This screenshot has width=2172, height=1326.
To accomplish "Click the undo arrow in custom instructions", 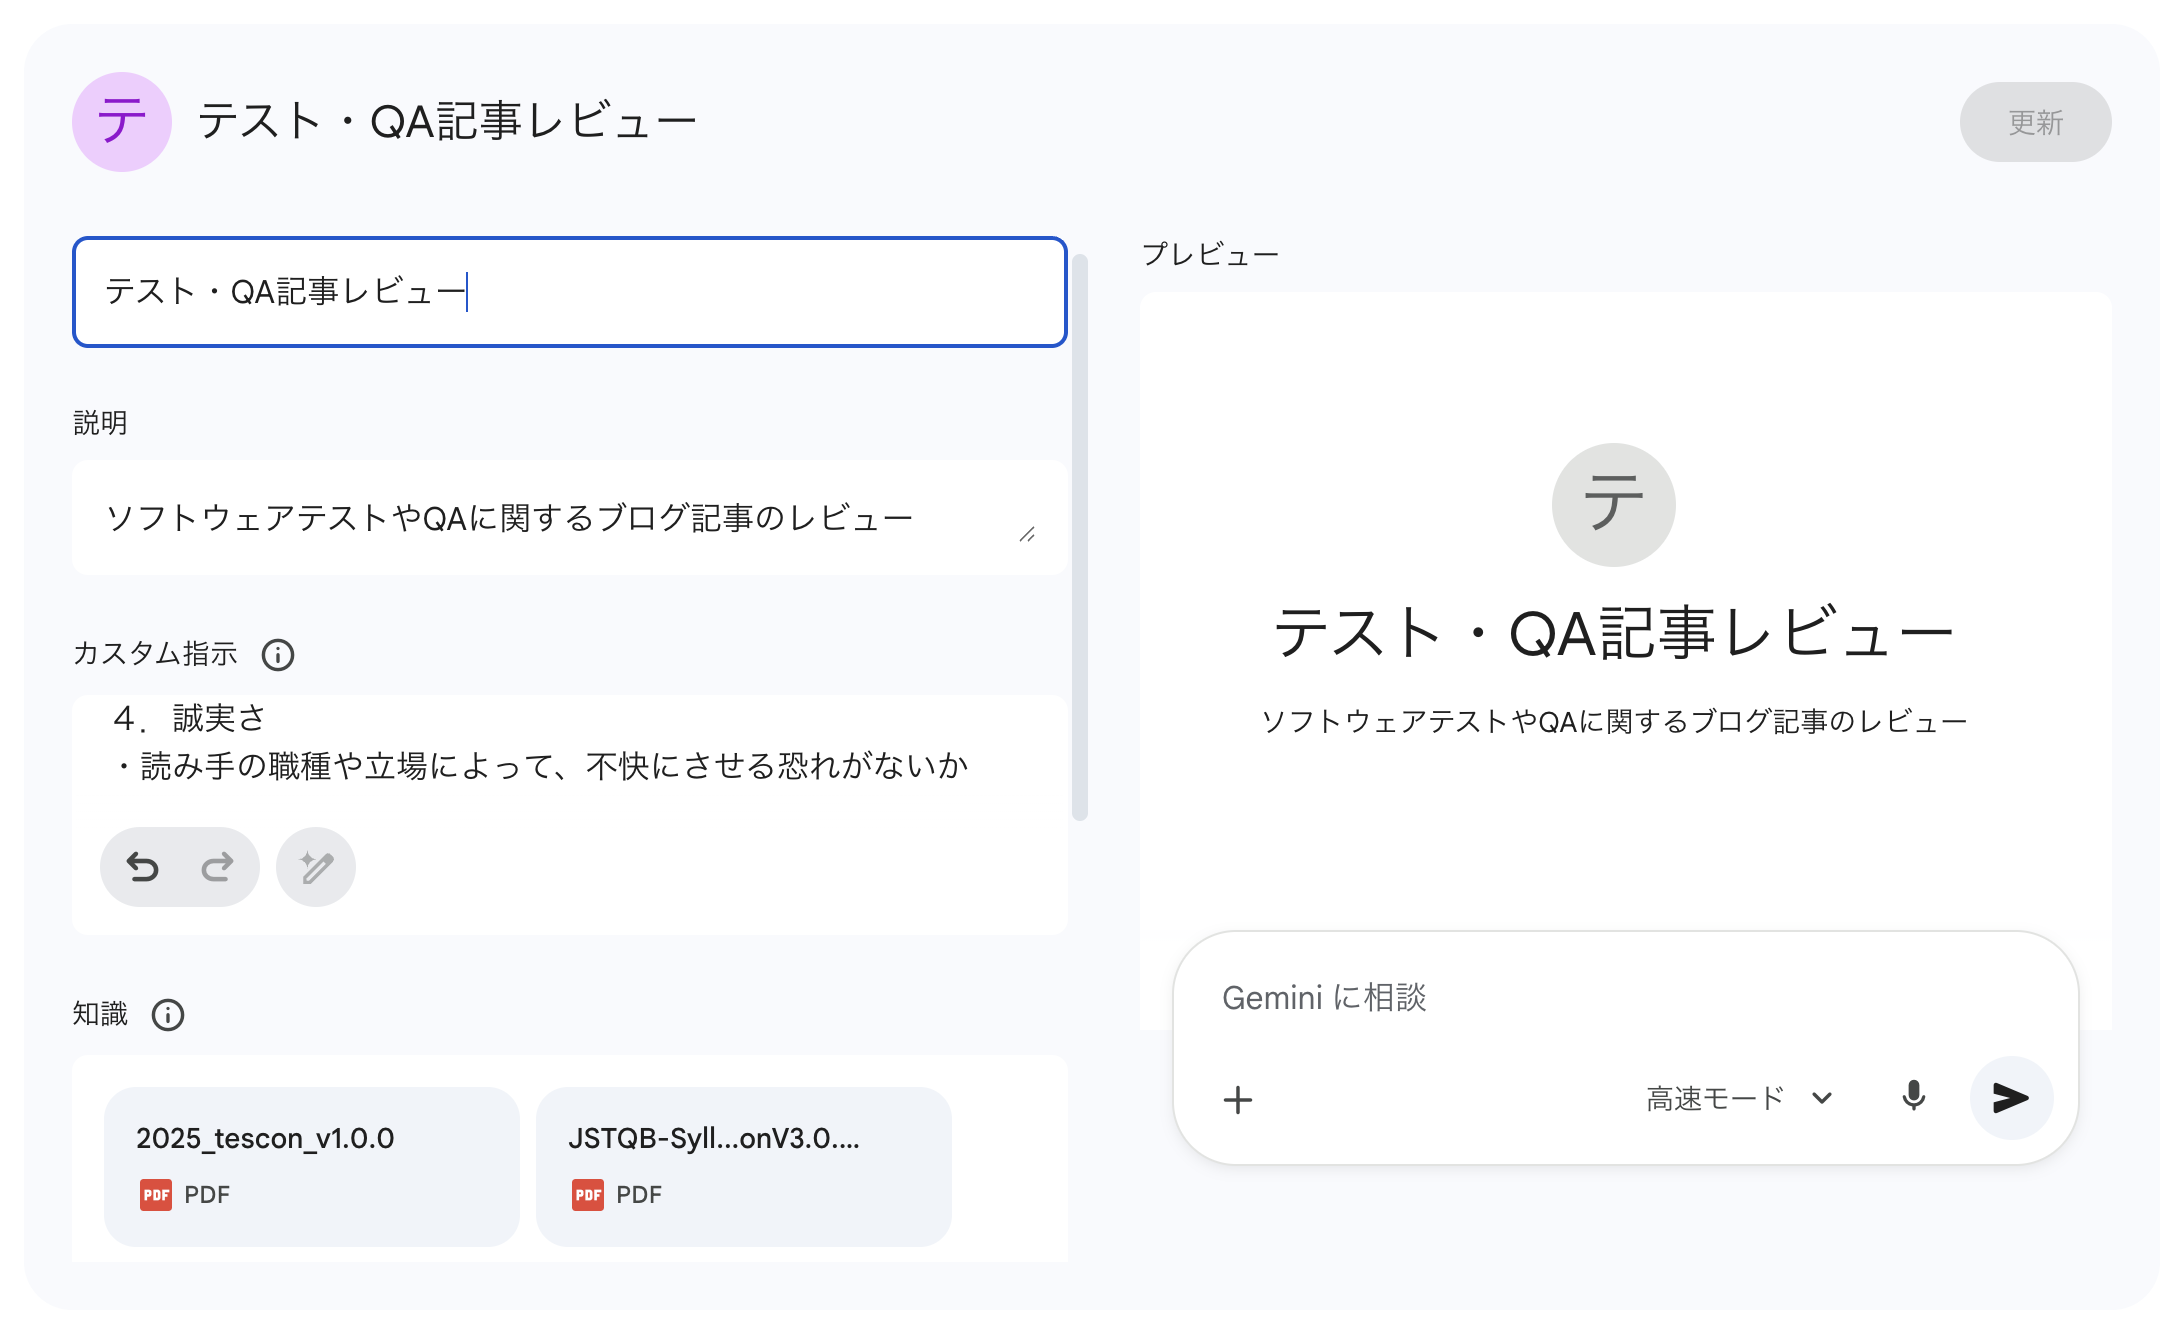I will click(143, 867).
